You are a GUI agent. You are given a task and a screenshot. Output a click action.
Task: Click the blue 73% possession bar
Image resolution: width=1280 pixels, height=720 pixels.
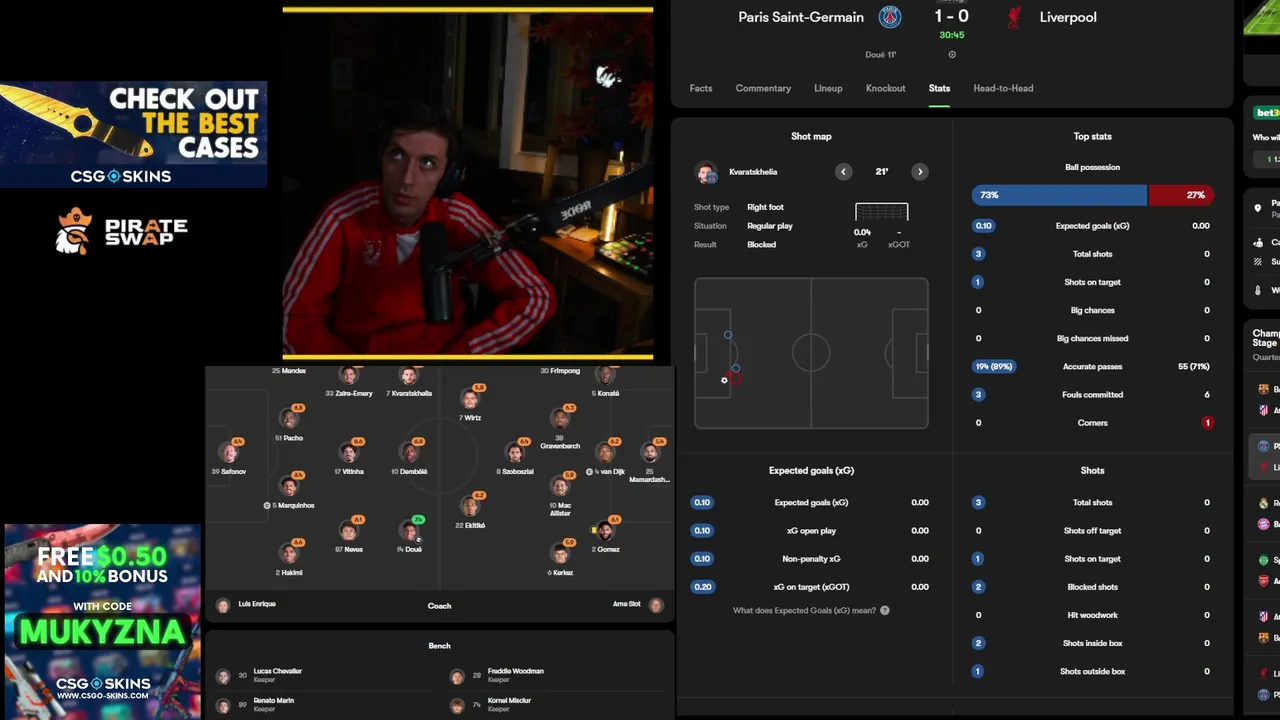tap(1059, 195)
